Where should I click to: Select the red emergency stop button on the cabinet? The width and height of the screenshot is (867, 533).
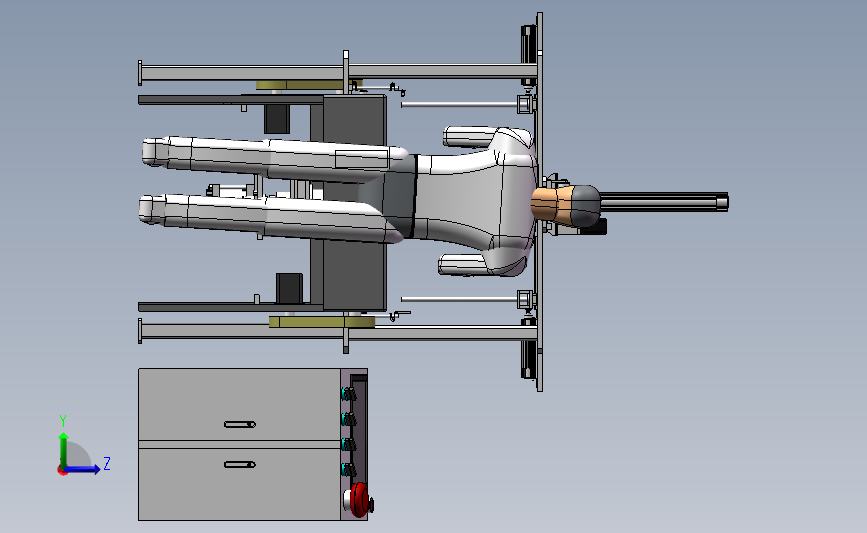click(x=359, y=500)
